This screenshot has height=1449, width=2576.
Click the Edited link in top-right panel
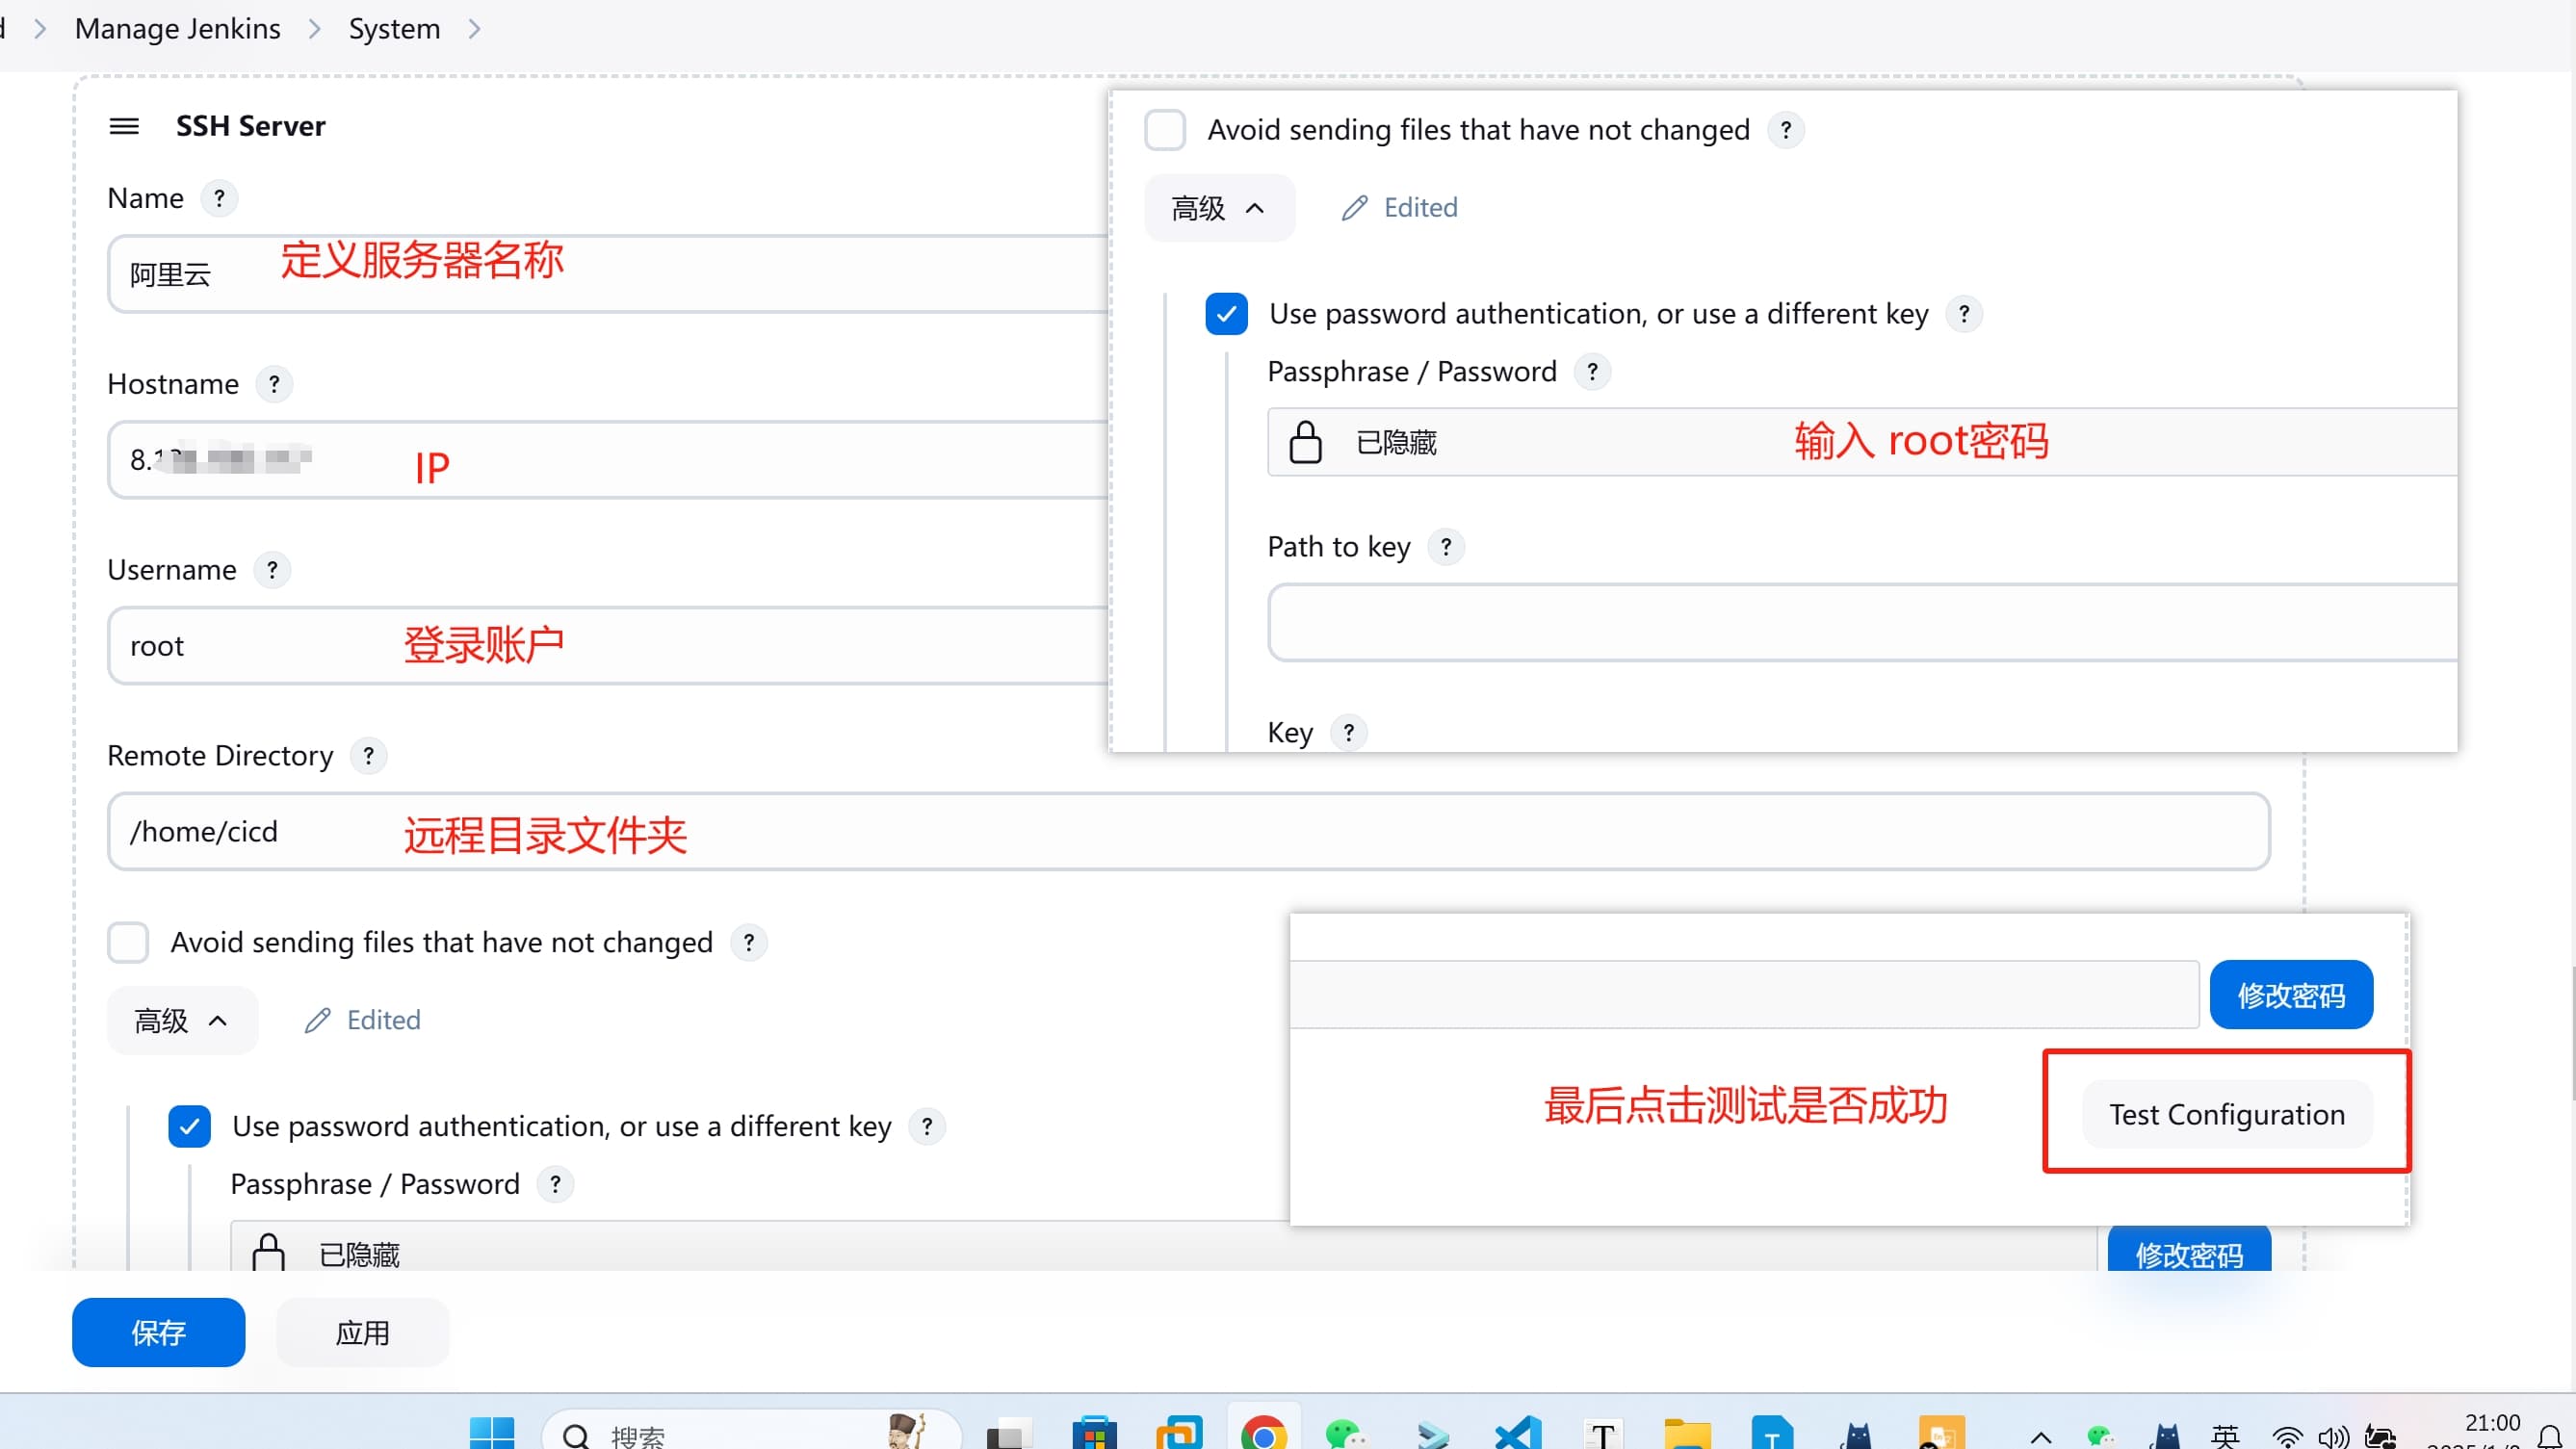tap(1420, 208)
